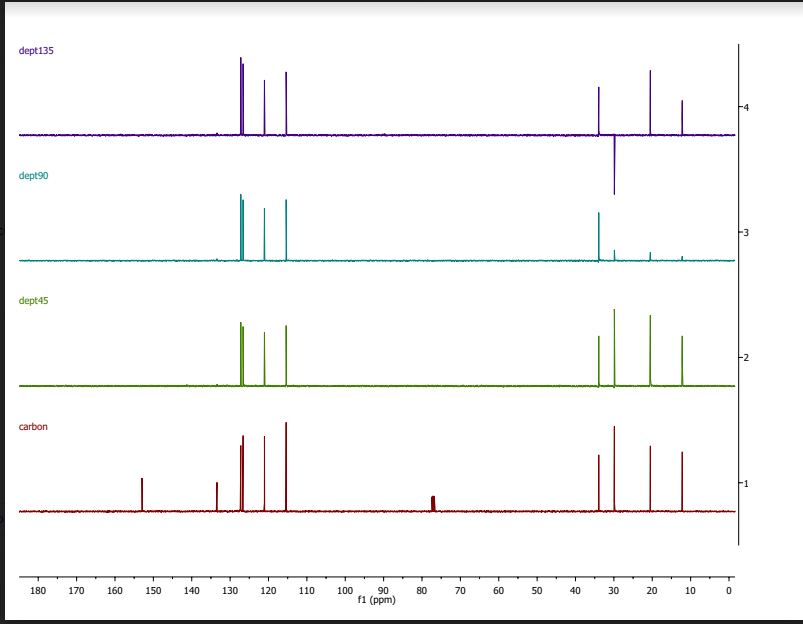Click the carbon peak near 133 ppm

(217, 496)
